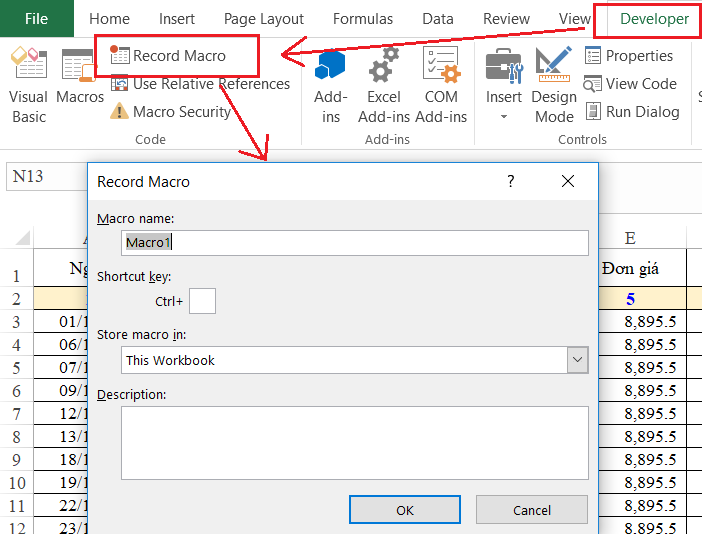Select row 11 header
Viewport: 702px width, 534px height.
click(x=17, y=505)
